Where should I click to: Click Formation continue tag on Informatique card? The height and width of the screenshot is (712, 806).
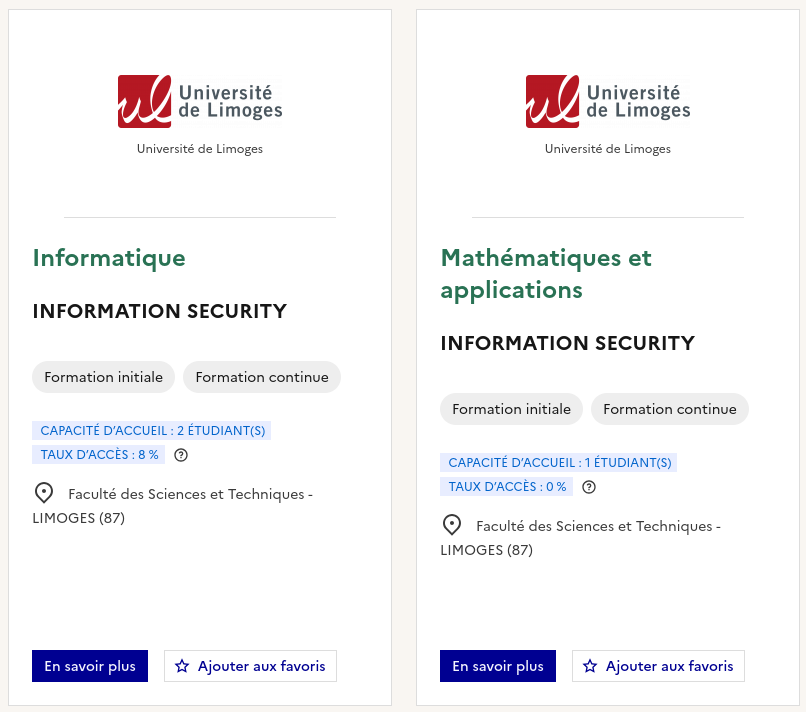tap(262, 377)
